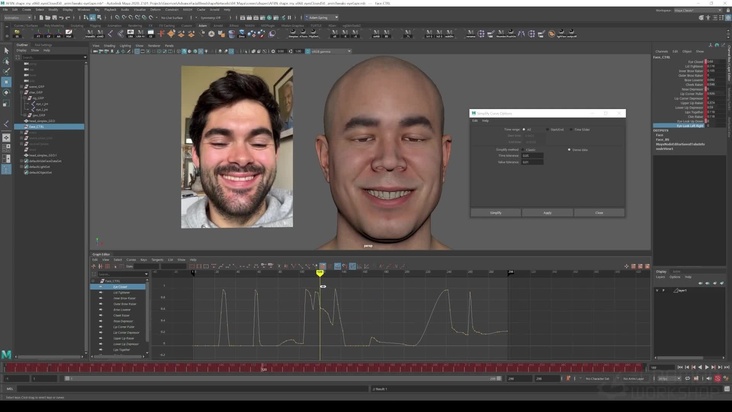Viewport: 732px width, 412px height.
Task: Click the Undo arrow icon in status line
Action: pyautogui.click(x=61, y=18)
